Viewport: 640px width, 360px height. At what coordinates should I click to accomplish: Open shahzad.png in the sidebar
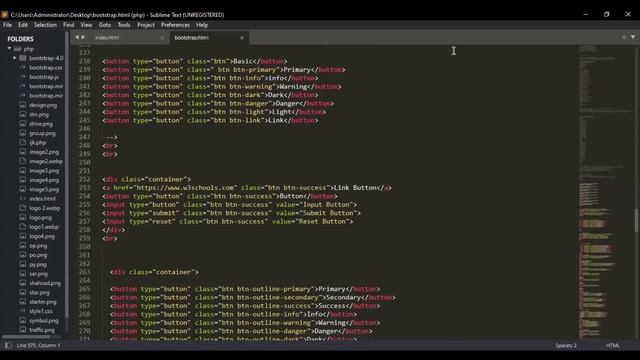(45, 283)
